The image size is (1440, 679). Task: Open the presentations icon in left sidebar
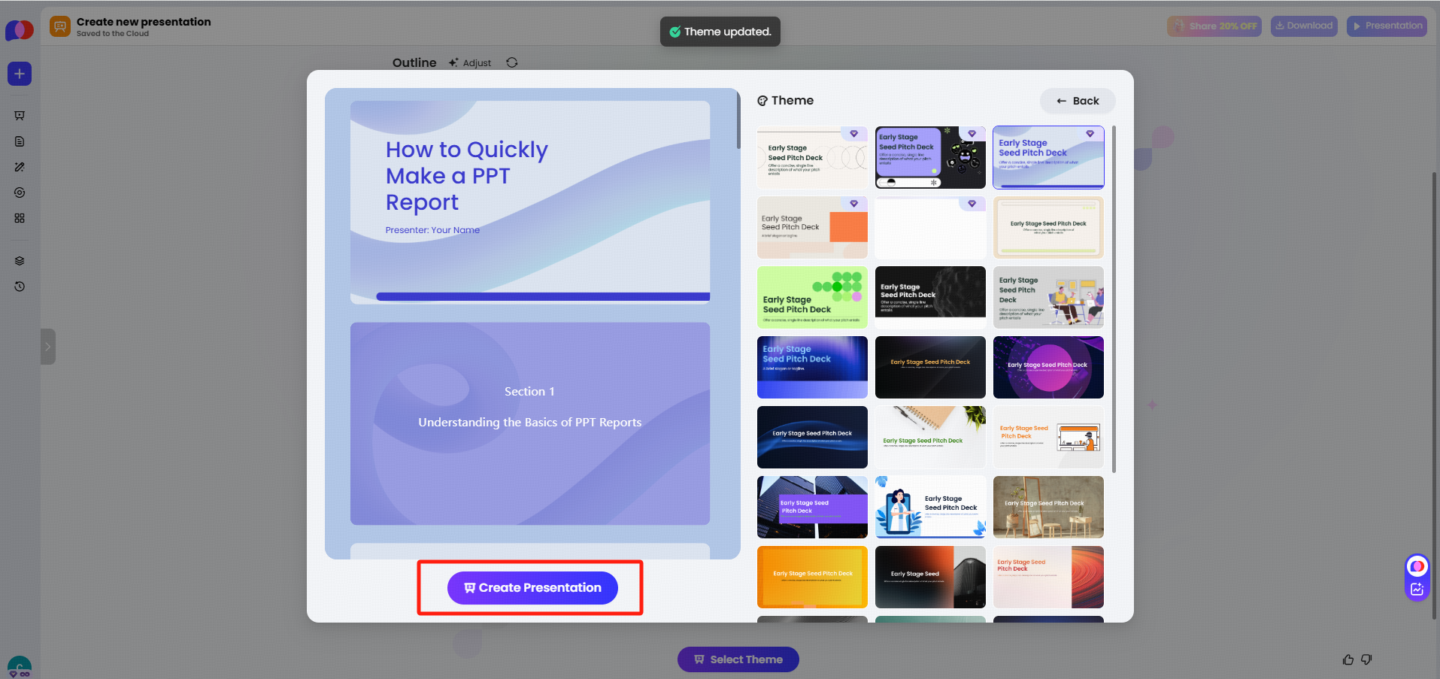[19, 116]
